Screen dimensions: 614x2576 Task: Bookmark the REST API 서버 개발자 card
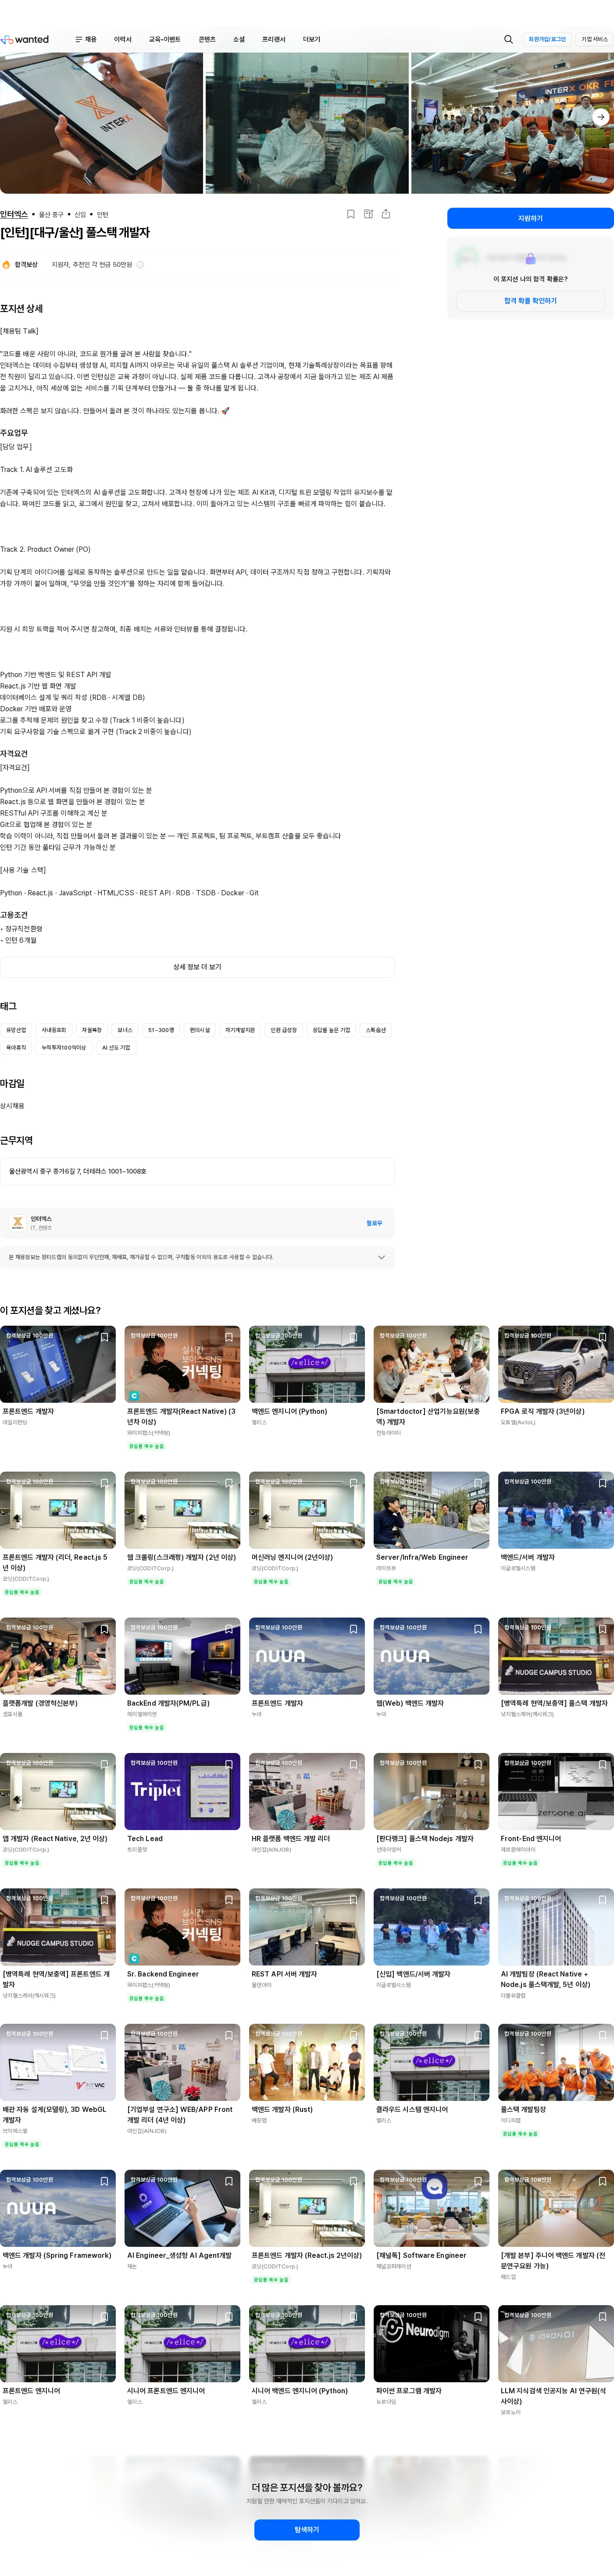[x=353, y=1900]
